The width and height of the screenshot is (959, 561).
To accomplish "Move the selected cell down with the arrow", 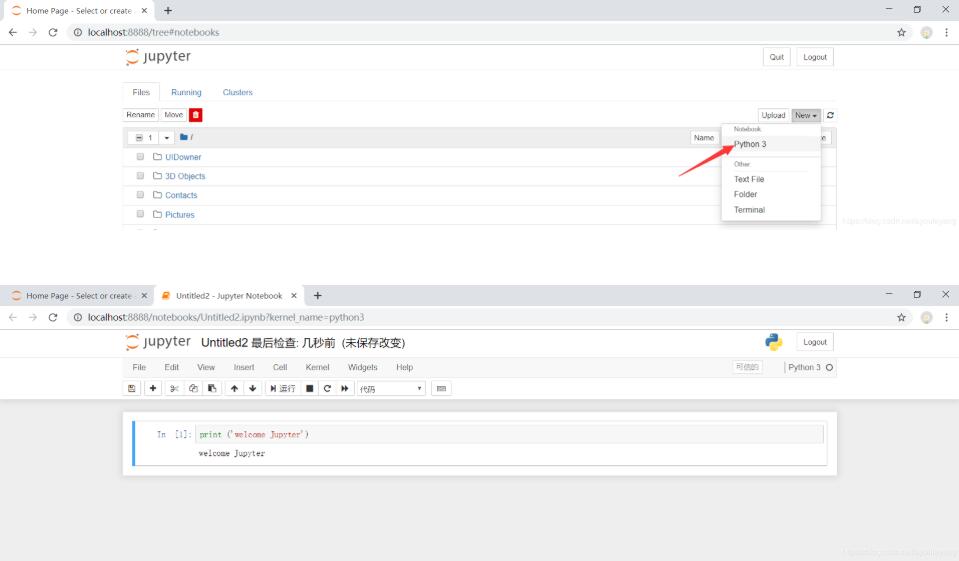I will (253, 388).
